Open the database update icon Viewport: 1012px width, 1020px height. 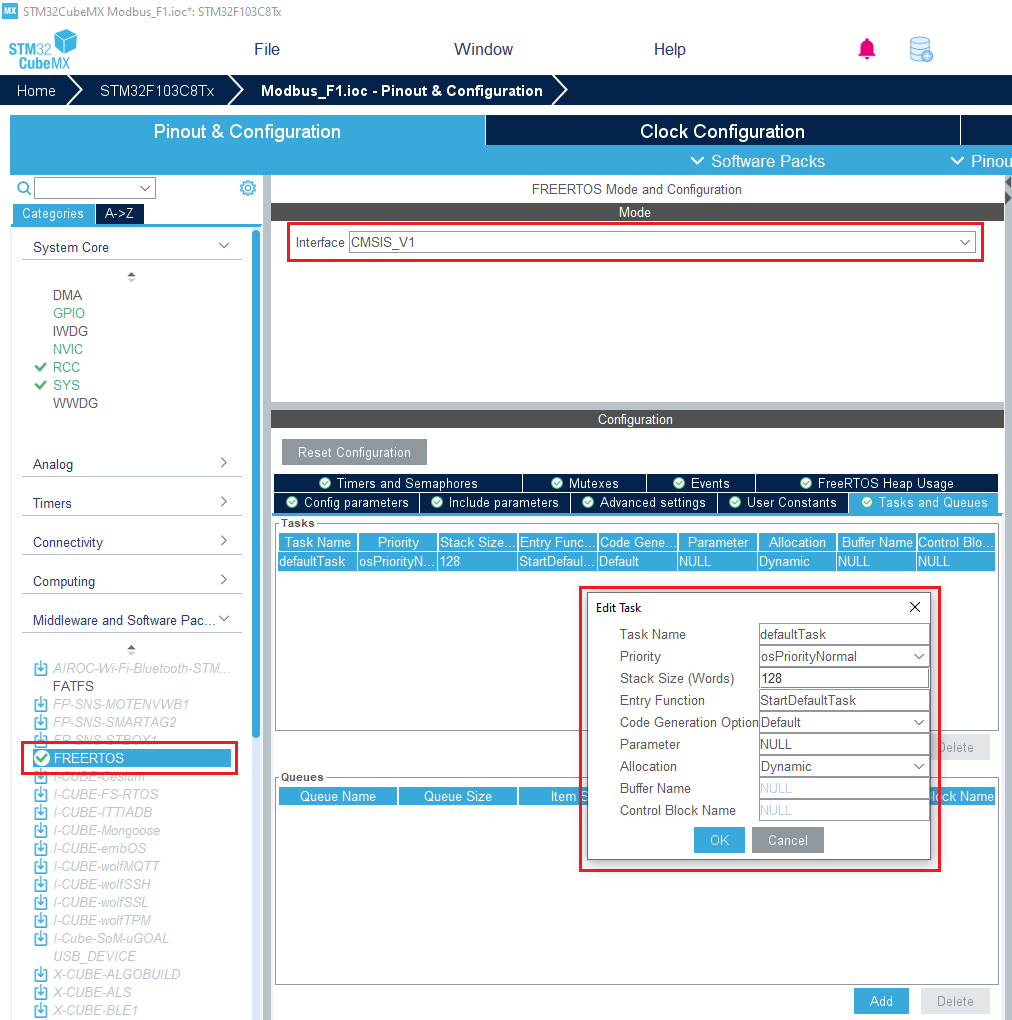tap(921, 49)
